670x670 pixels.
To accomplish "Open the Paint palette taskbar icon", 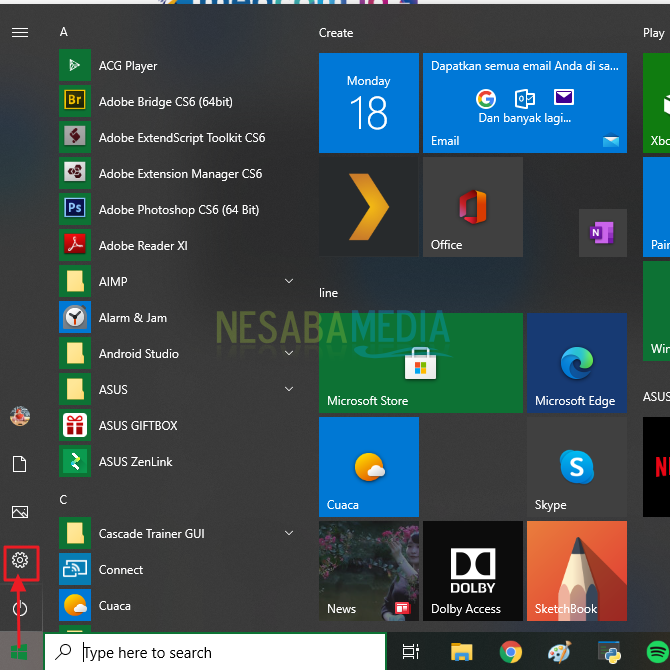I will (x=560, y=652).
